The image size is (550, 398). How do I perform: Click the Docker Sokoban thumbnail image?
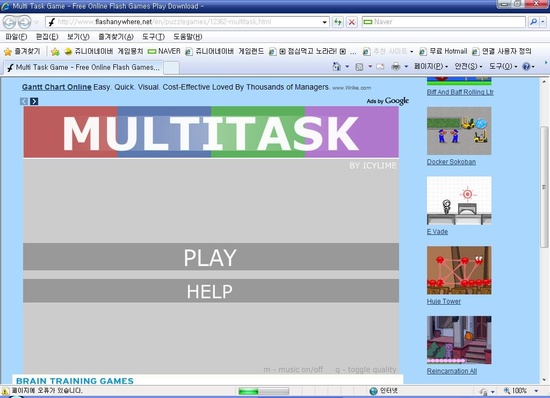click(x=459, y=131)
